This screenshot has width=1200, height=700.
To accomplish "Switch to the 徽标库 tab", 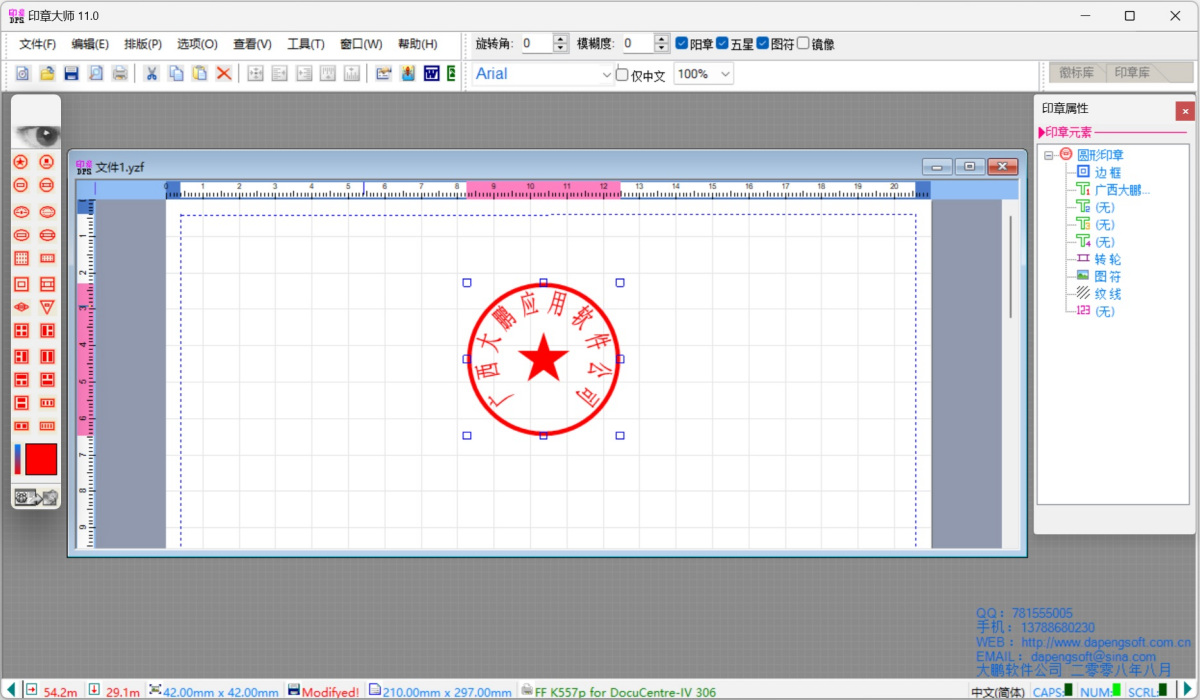I will (1077, 73).
